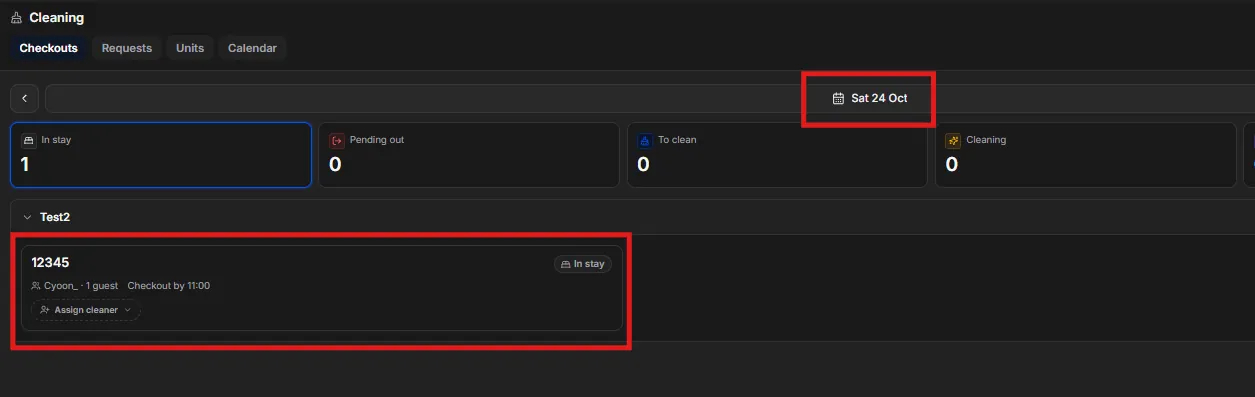Click the calendar icon beside Sat 24 Oct
This screenshot has width=1255, height=397.
pyautogui.click(x=839, y=98)
